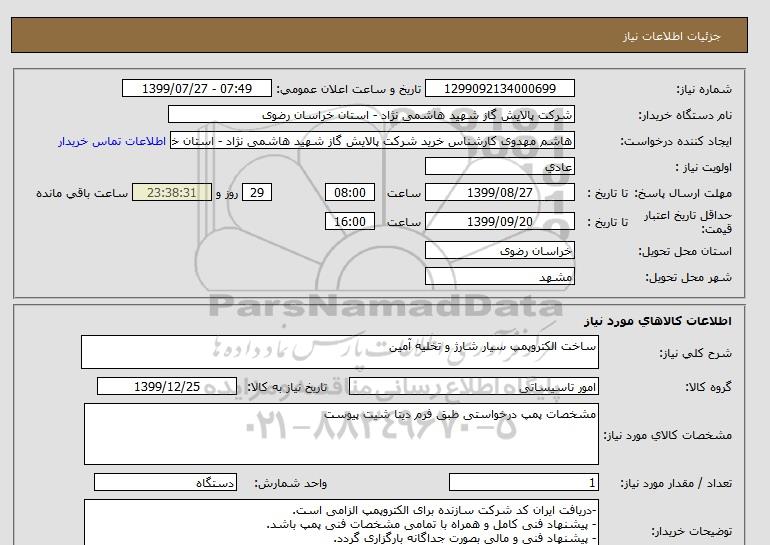This screenshot has height=545, width=770.
Task: Click the label گروه کالا
Action: [x=708, y=387]
